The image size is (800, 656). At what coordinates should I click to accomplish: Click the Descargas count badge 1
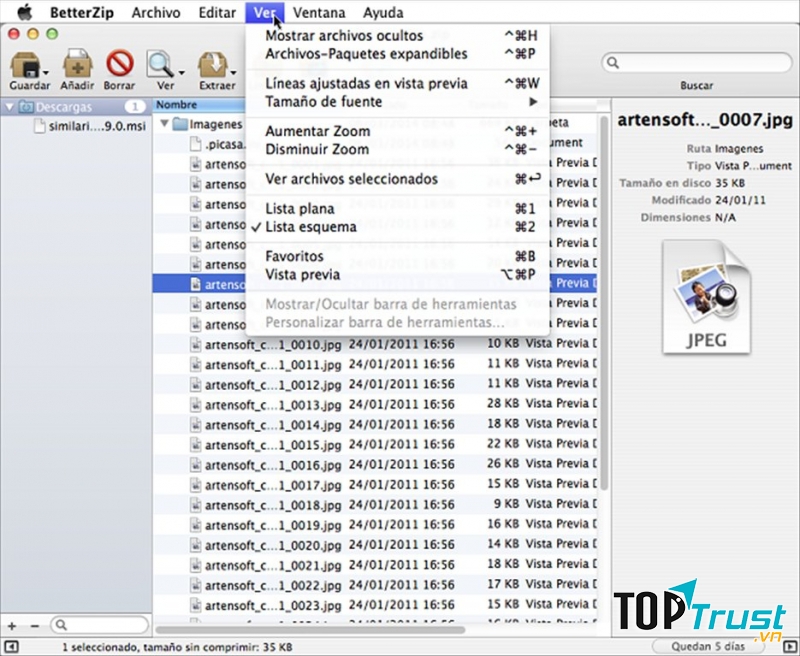(135, 107)
